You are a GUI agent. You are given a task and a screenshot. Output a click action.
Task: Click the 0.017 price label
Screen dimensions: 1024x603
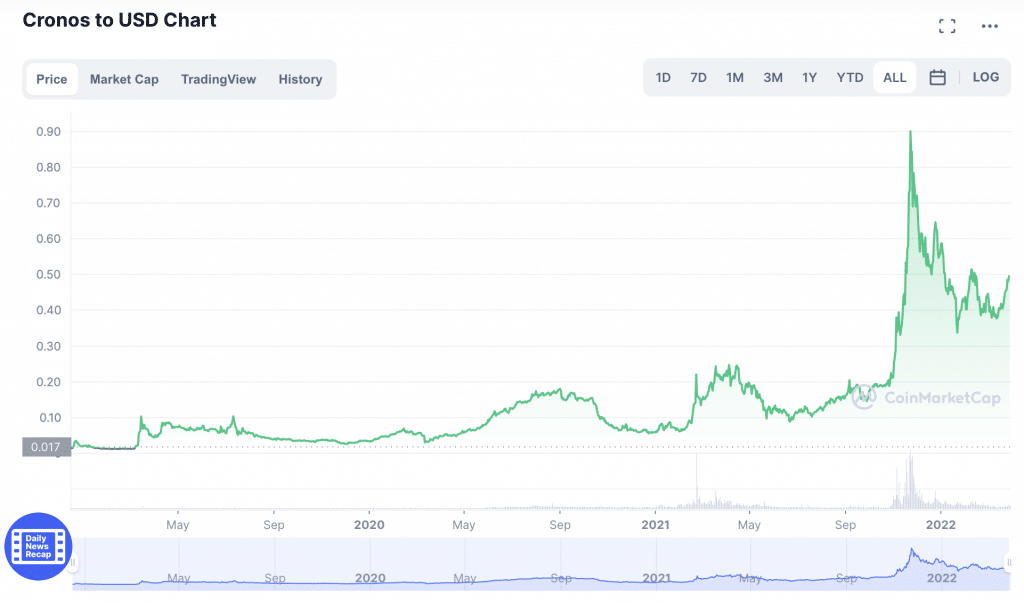point(46,447)
